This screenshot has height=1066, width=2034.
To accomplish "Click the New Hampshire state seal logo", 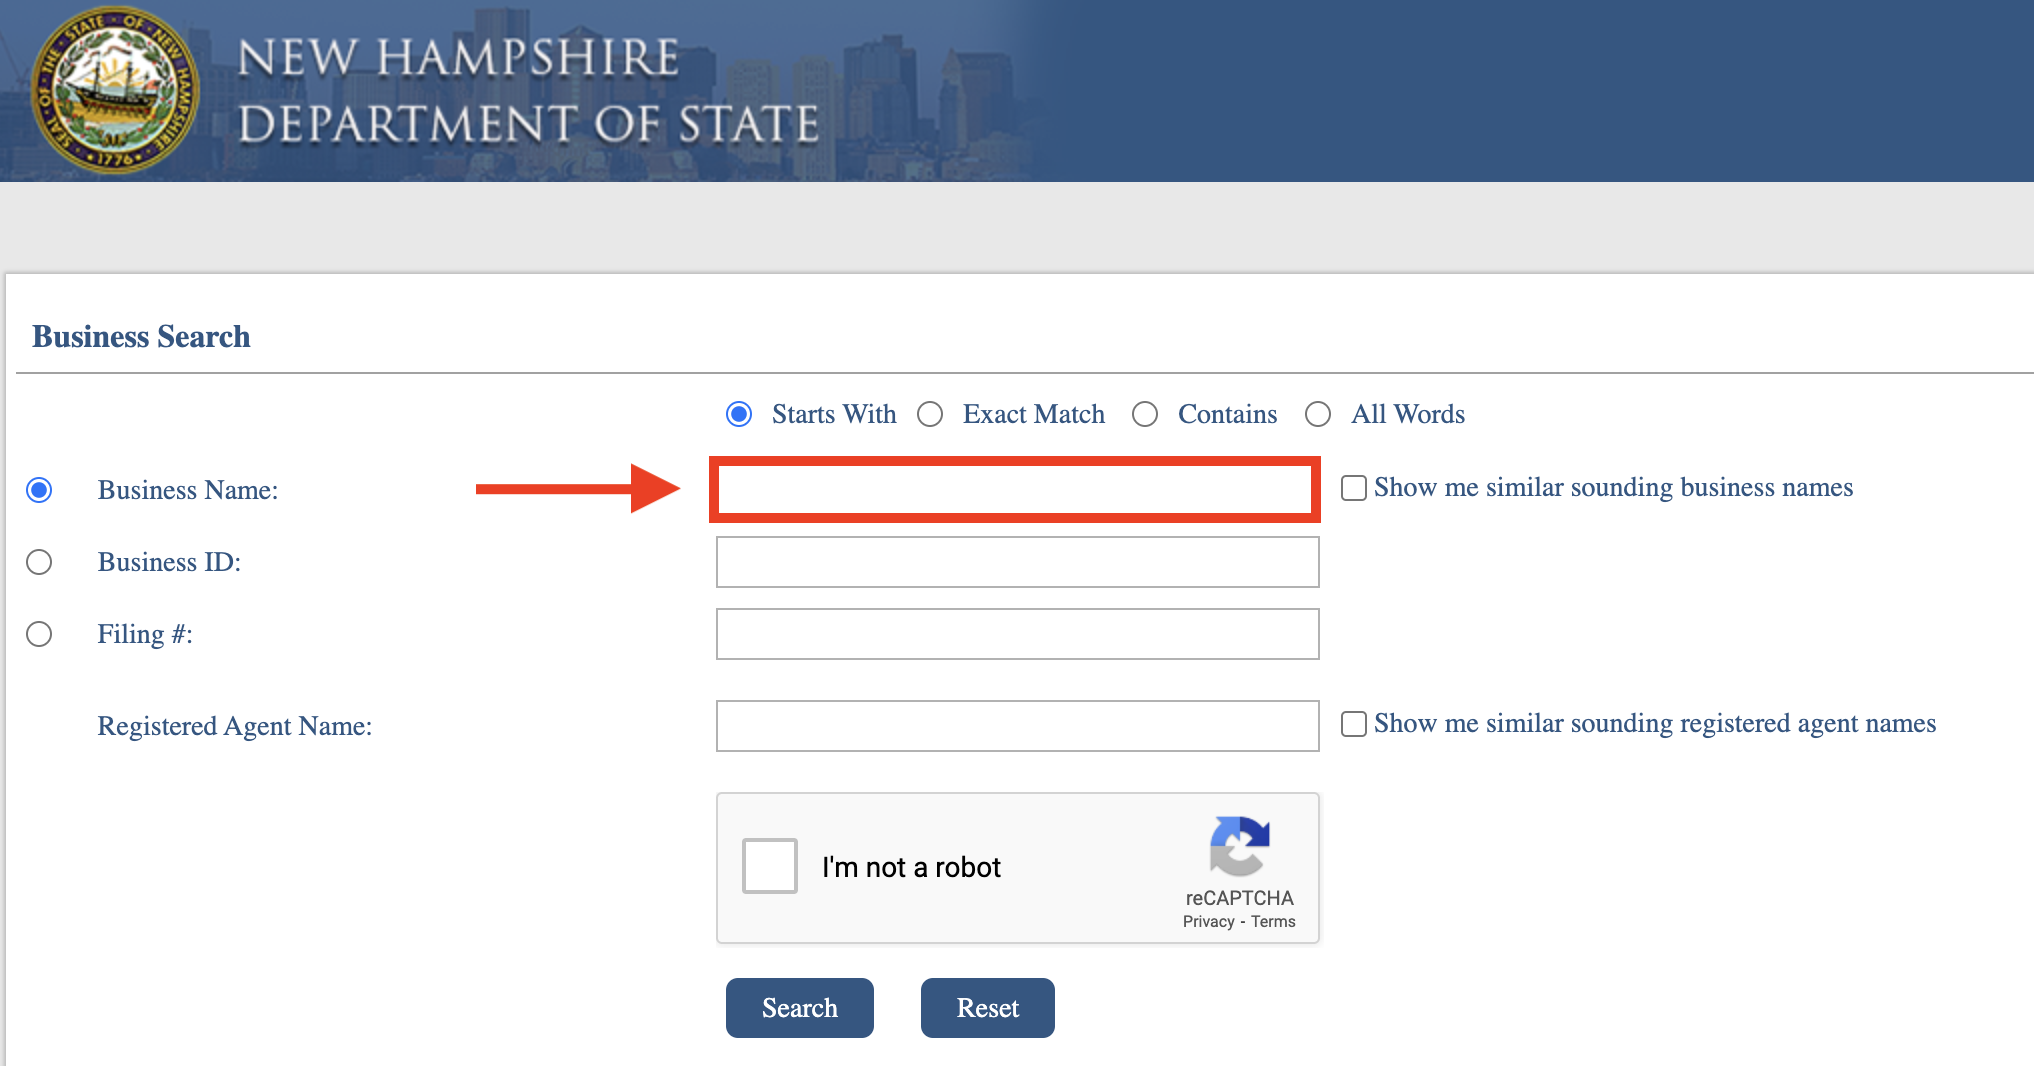I will point(115,90).
